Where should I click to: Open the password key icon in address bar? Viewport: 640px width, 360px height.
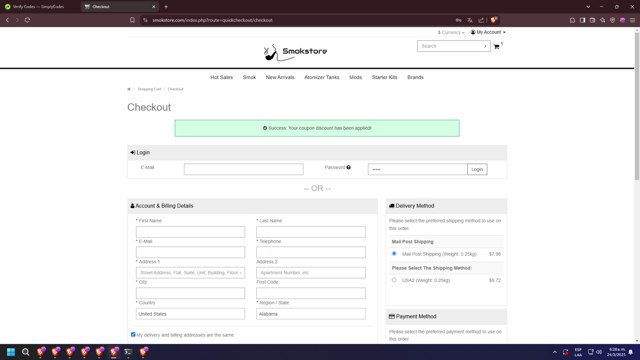pos(459,20)
